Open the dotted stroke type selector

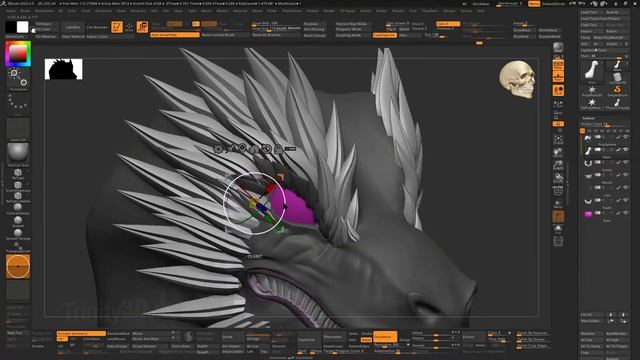[x=18, y=102]
